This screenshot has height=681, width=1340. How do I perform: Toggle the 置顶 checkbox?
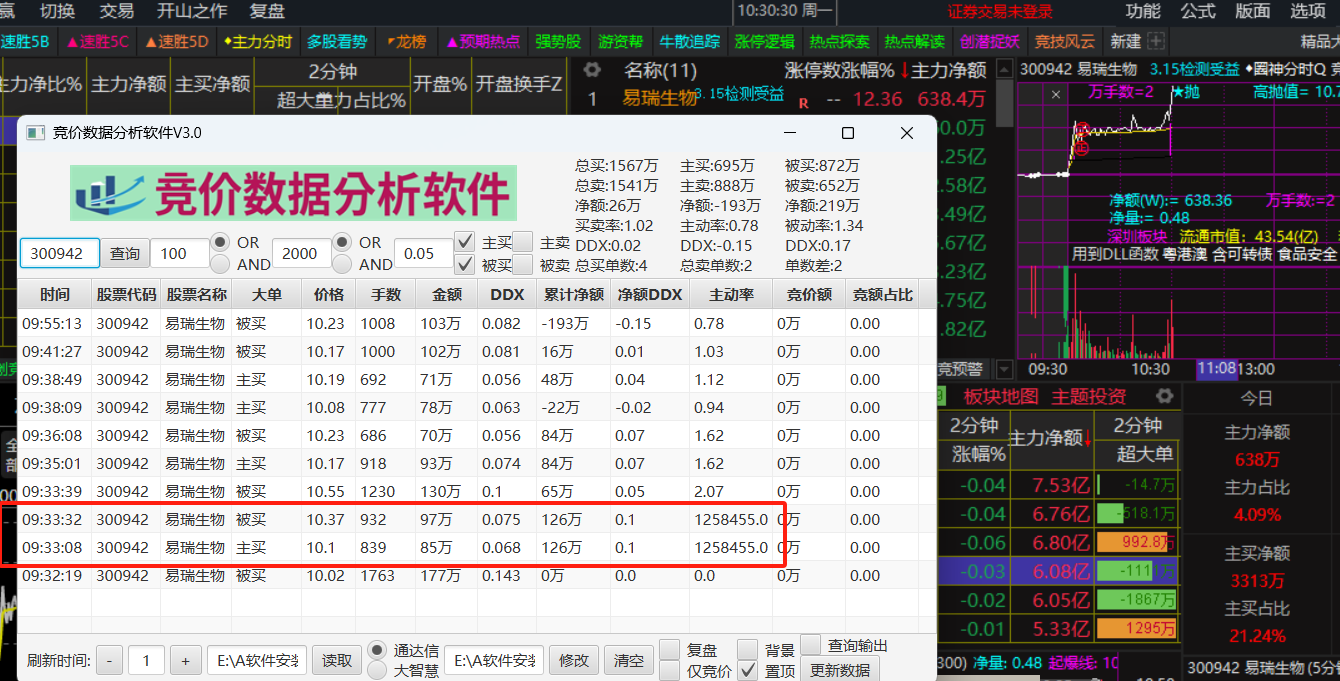tap(747, 671)
